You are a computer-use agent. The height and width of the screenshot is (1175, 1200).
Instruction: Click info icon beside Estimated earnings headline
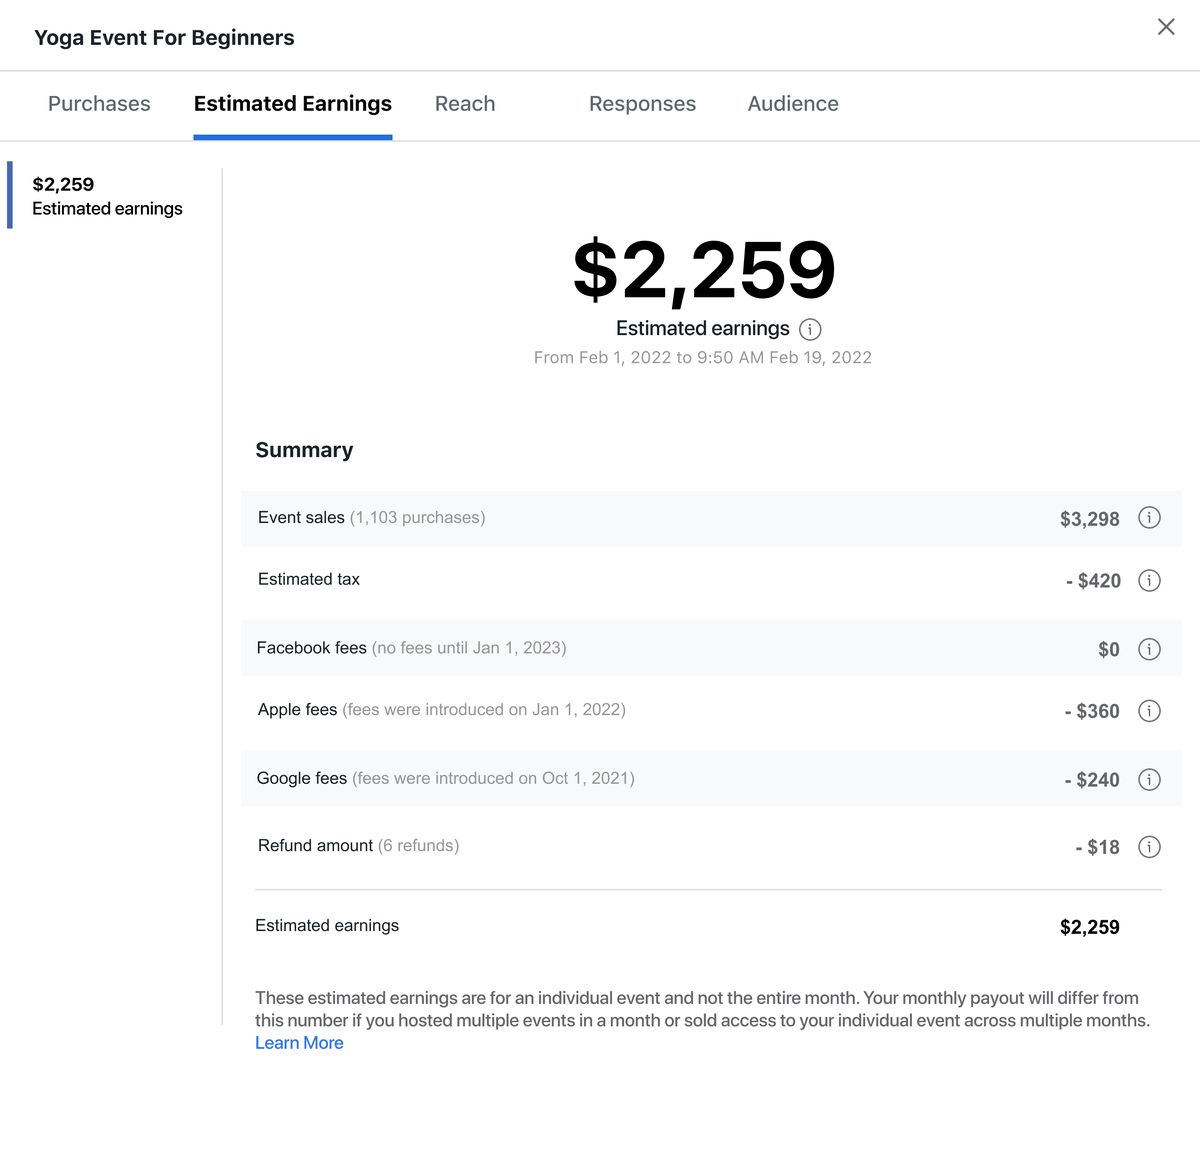tap(810, 329)
